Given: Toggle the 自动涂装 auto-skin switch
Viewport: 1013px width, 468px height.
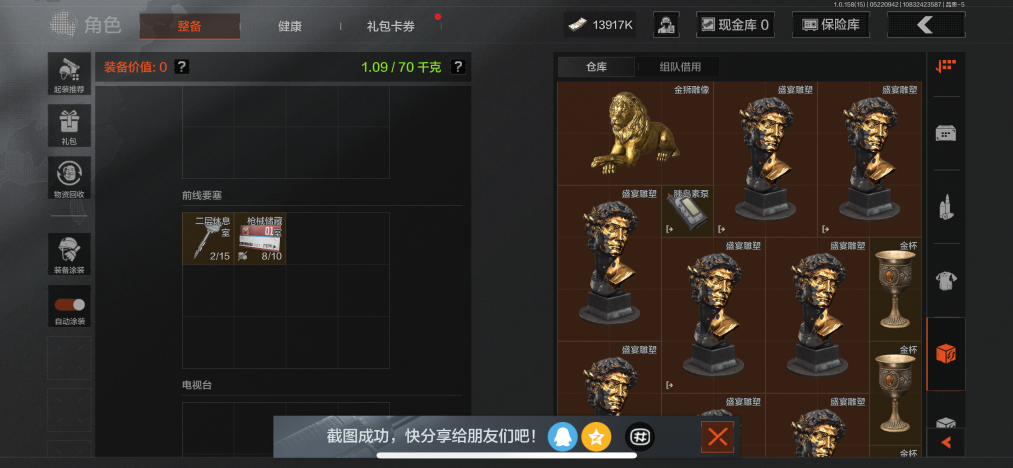Looking at the screenshot, I should [68, 306].
